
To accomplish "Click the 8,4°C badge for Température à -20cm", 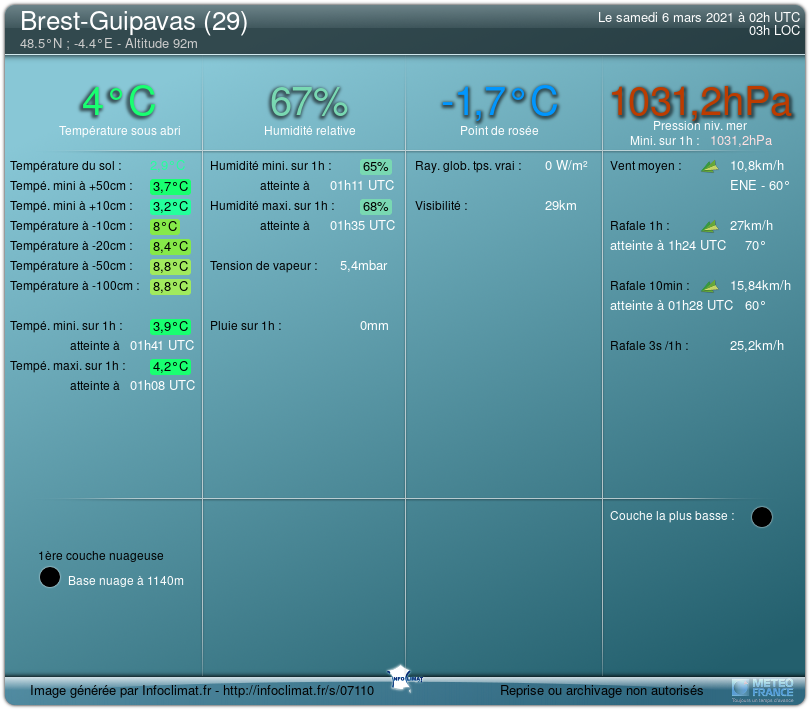I will (x=170, y=246).
